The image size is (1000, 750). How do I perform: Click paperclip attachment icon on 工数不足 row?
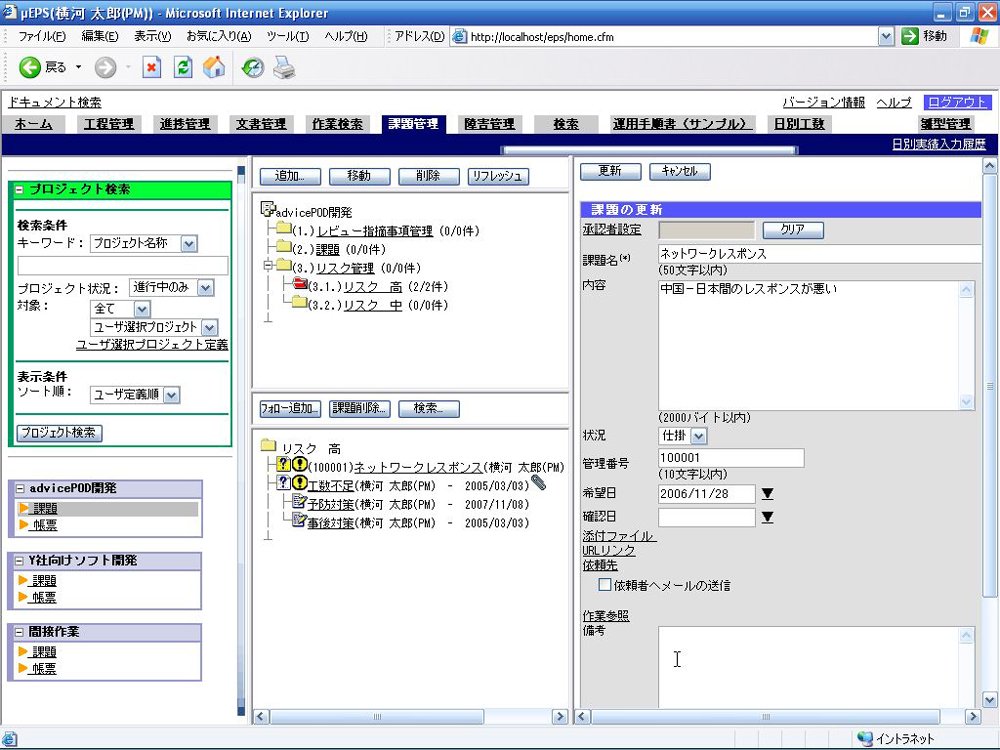coord(539,483)
